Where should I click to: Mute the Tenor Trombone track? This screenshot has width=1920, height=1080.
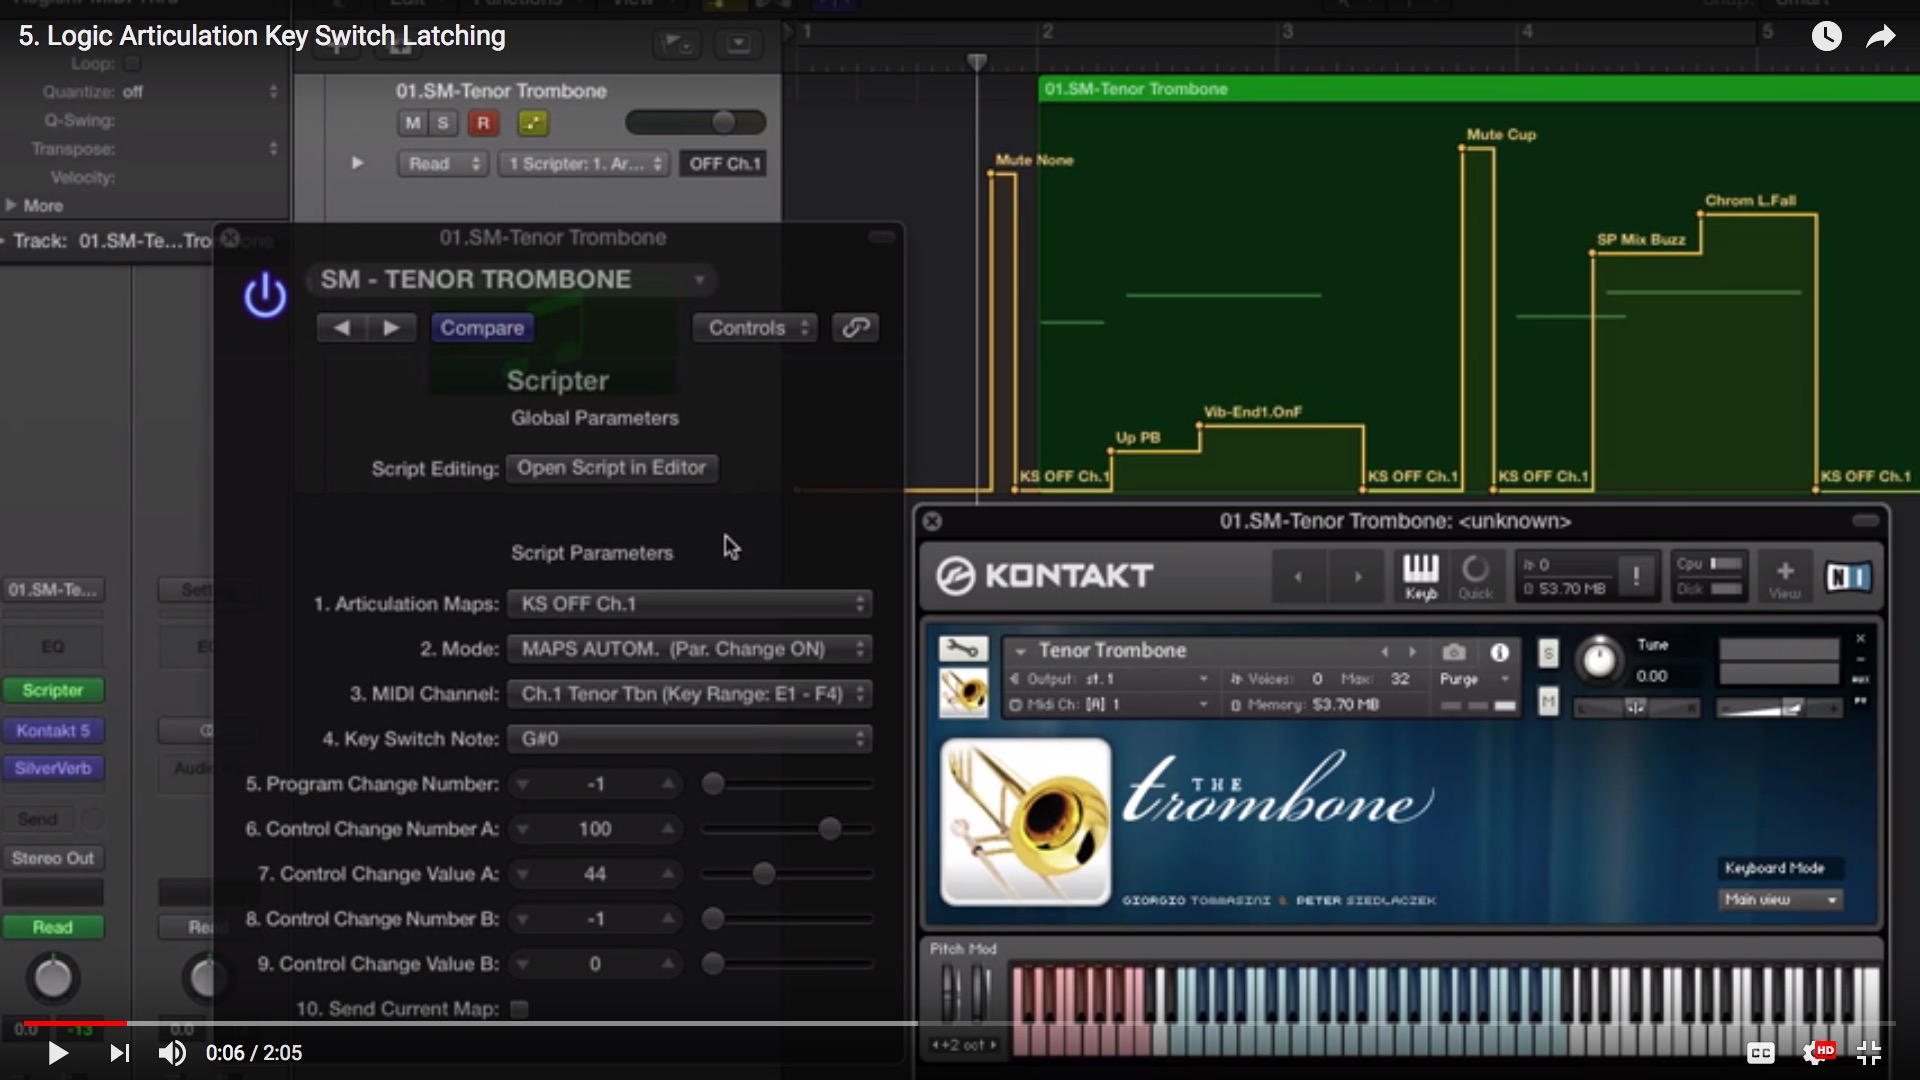coord(412,123)
